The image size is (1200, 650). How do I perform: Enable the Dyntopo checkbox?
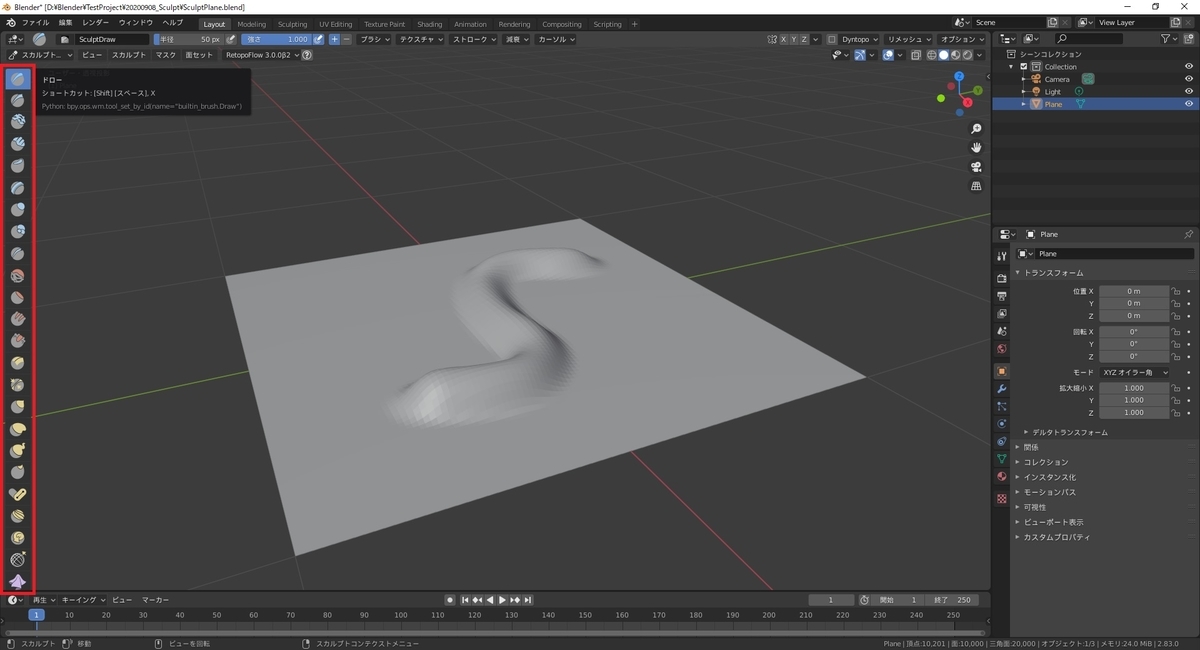[x=832, y=39]
